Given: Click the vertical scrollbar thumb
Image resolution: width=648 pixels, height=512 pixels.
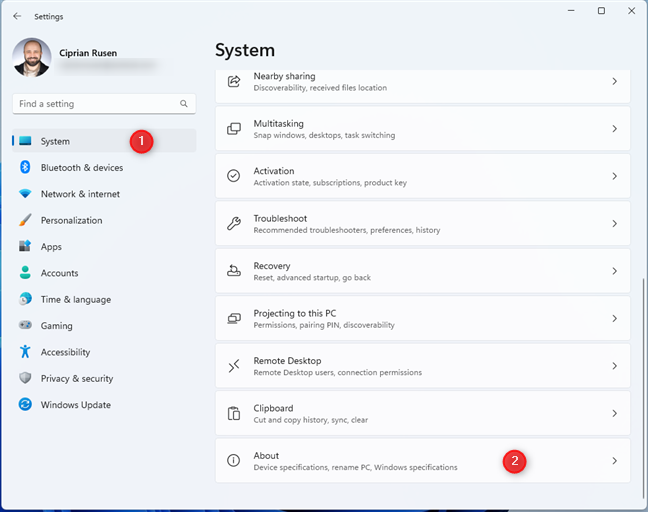Looking at the screenshot, I should pyautogui.click(x=643, y=388).
